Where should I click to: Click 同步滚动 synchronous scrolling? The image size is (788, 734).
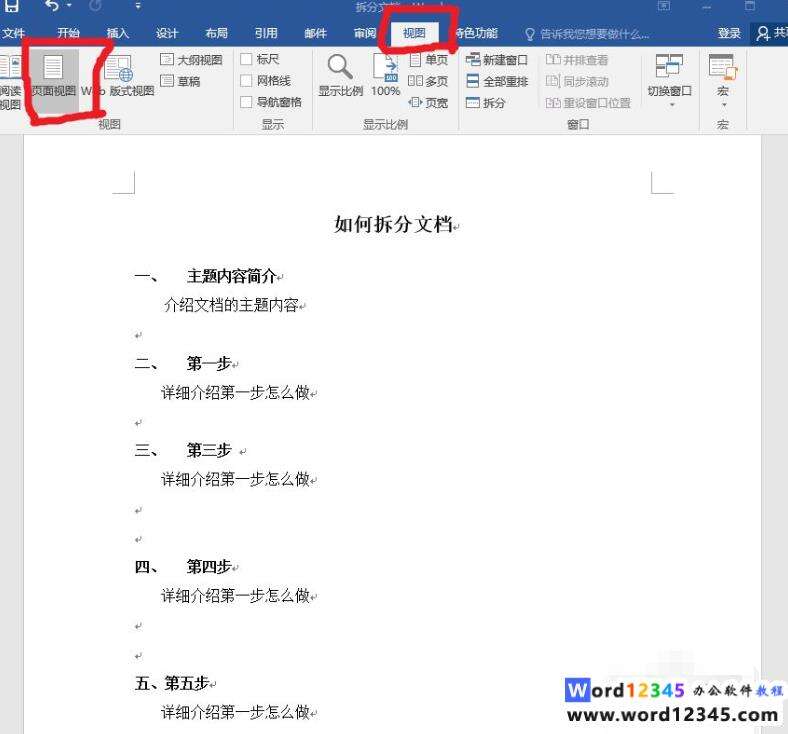click(x=577, y=81)
